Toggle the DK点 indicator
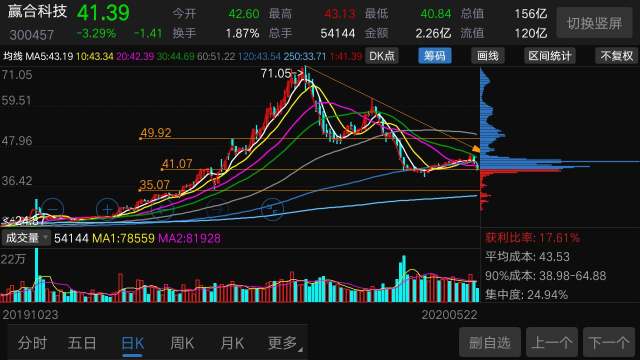 coord(382,56)
